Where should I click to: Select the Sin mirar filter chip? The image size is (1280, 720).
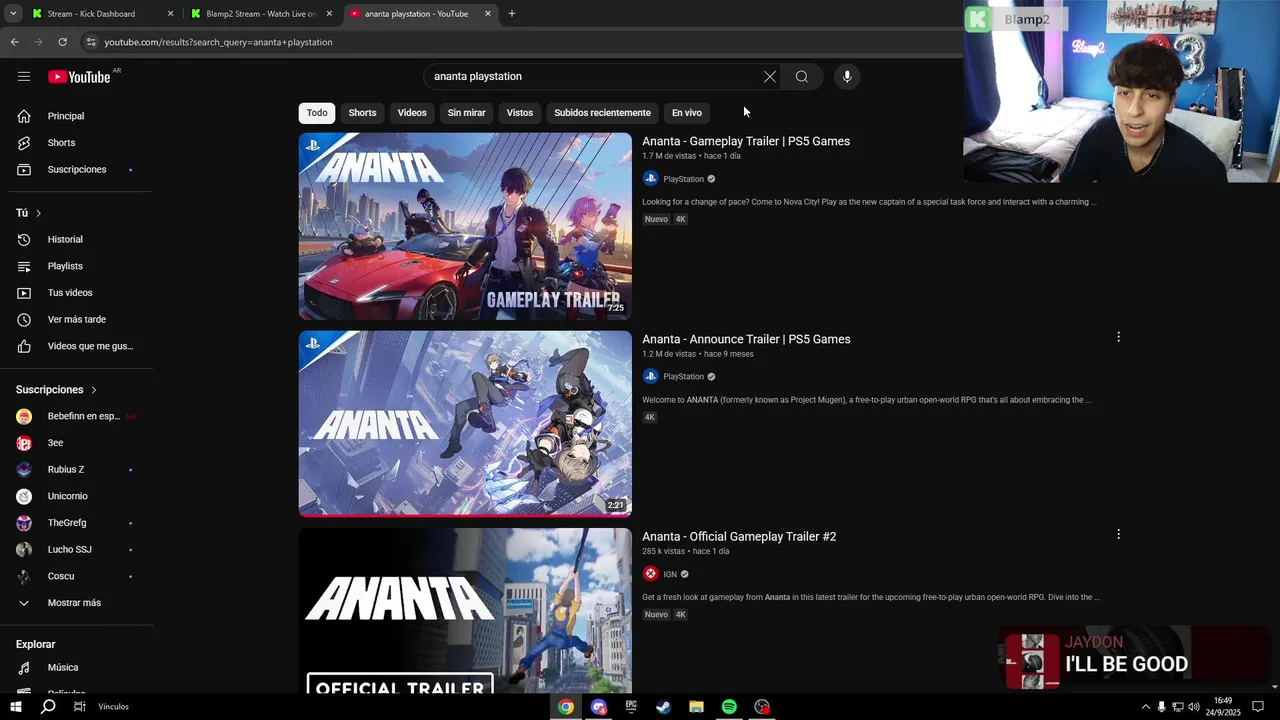[x=466, y=112]
